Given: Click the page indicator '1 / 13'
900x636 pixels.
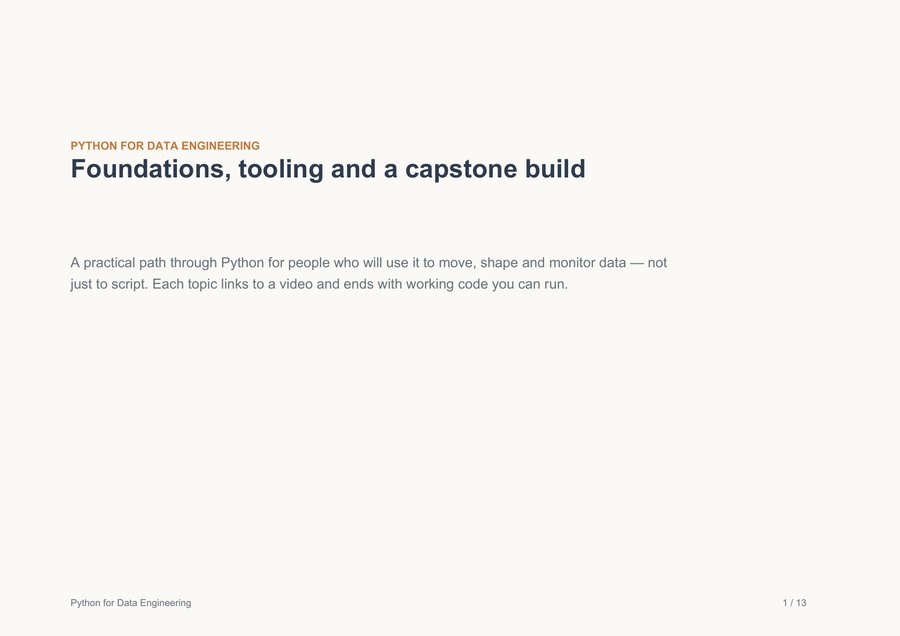Looking at the screenshot, I should pyautogui.click(x=794, y=603).
